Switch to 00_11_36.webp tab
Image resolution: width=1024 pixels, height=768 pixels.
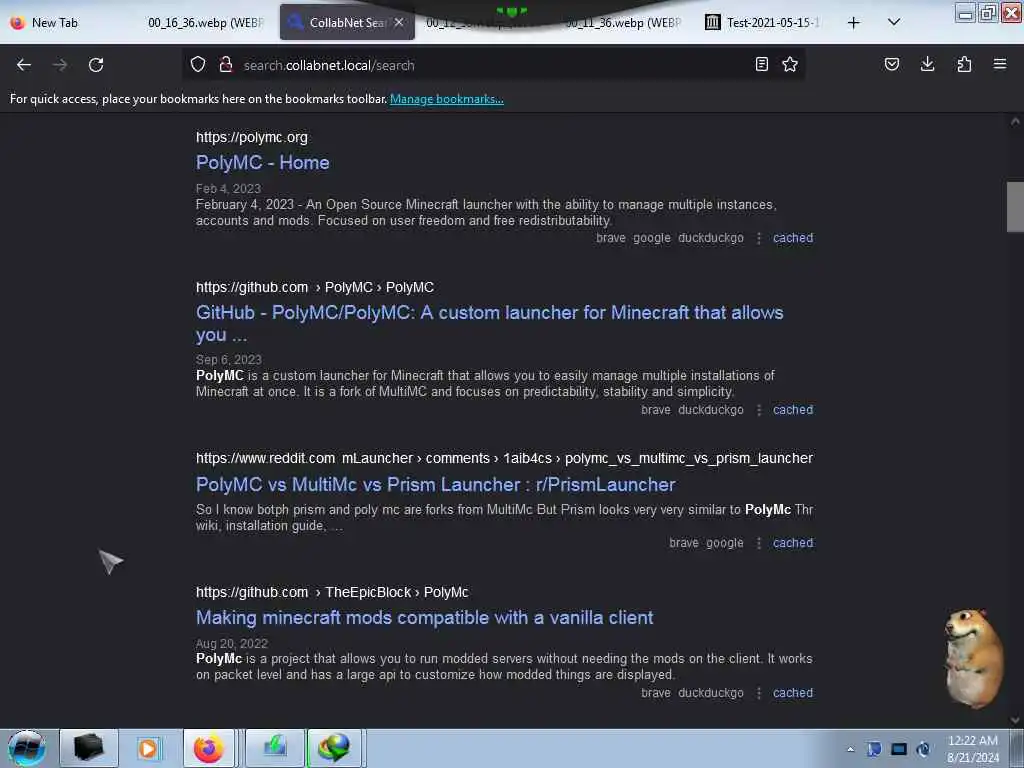[622, 23]
